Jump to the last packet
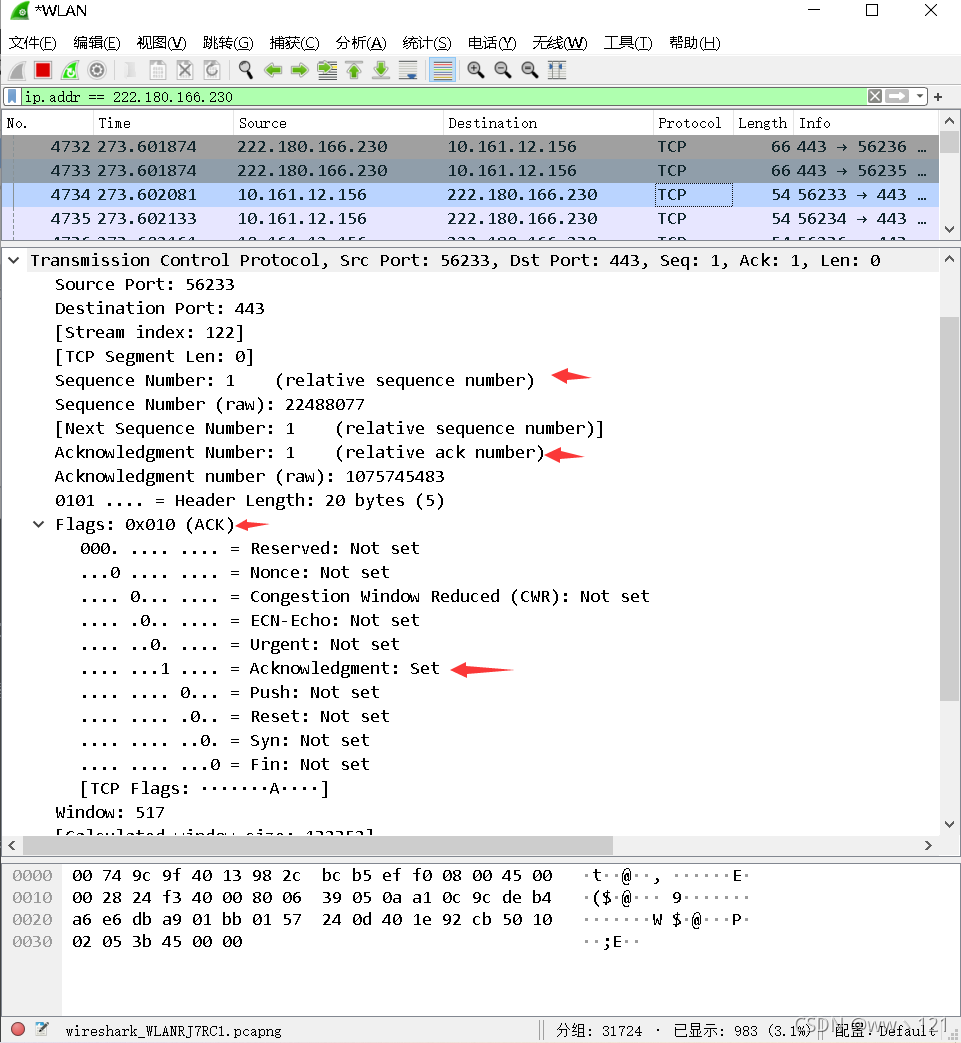961x1043 pixels. [381, 70]
